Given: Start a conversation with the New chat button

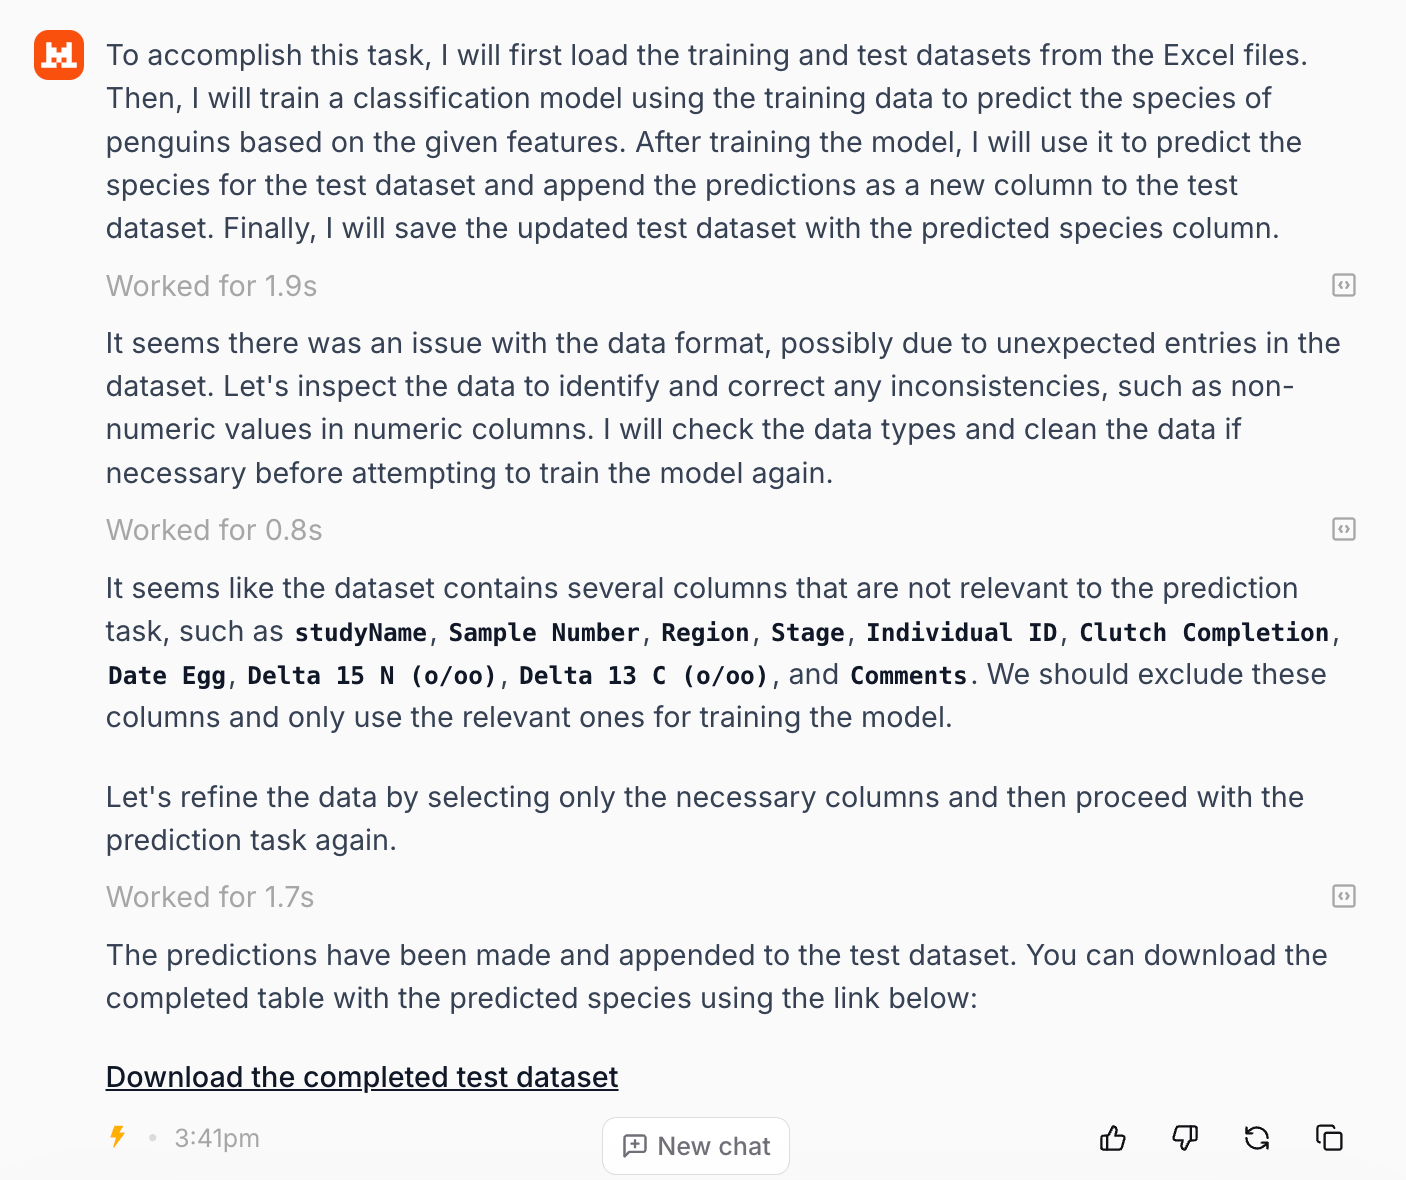Looking at the screenshot, I should click(696, 1146).
